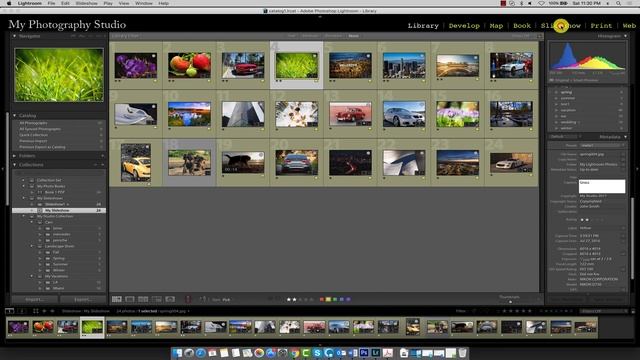This screenshot has width=640, height=360.
Task: Collapse the Metadata panel
Action: 625,137
